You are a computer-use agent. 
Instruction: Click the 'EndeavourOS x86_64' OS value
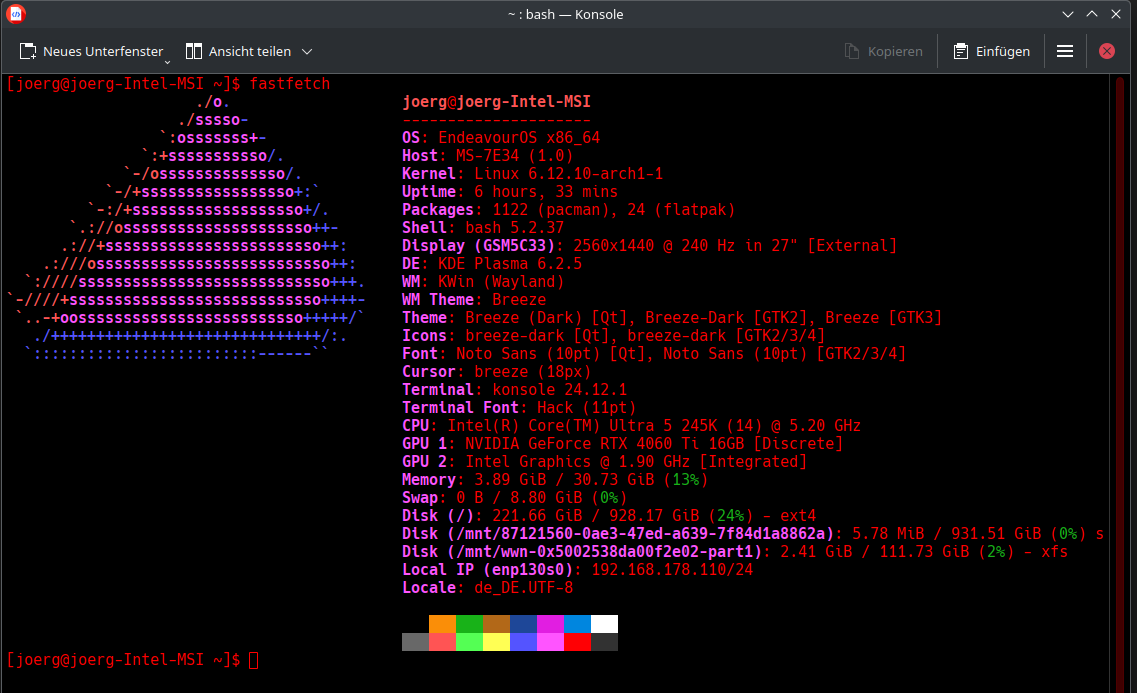pyautogui.click(x=519, y=138)
